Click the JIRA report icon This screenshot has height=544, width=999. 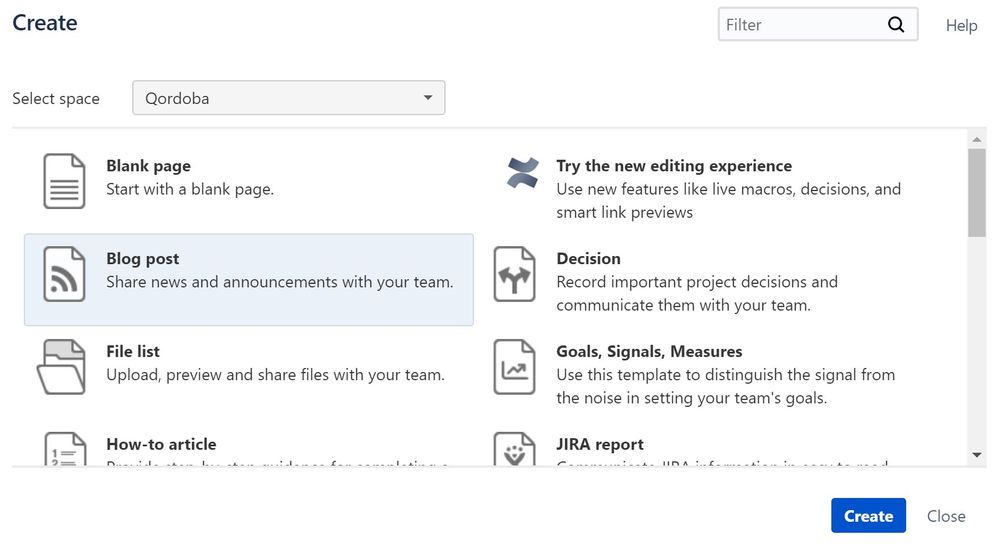pyautogui.click(x=515, y=449)
